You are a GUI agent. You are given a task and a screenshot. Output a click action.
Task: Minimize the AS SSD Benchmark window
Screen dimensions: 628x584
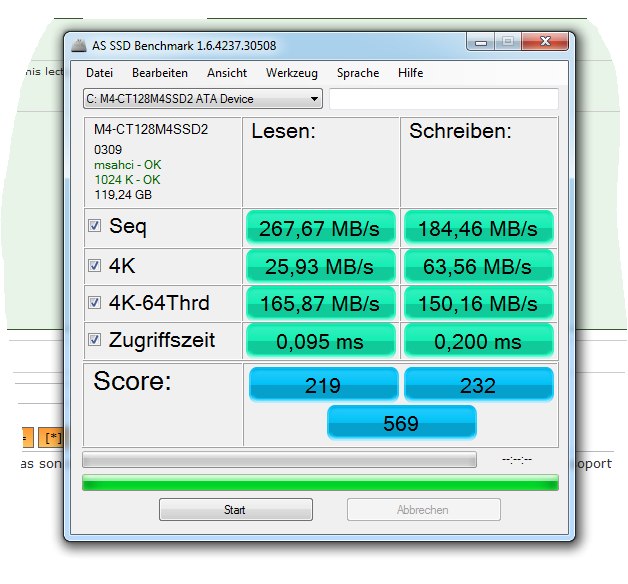click(x=481, y=42)
